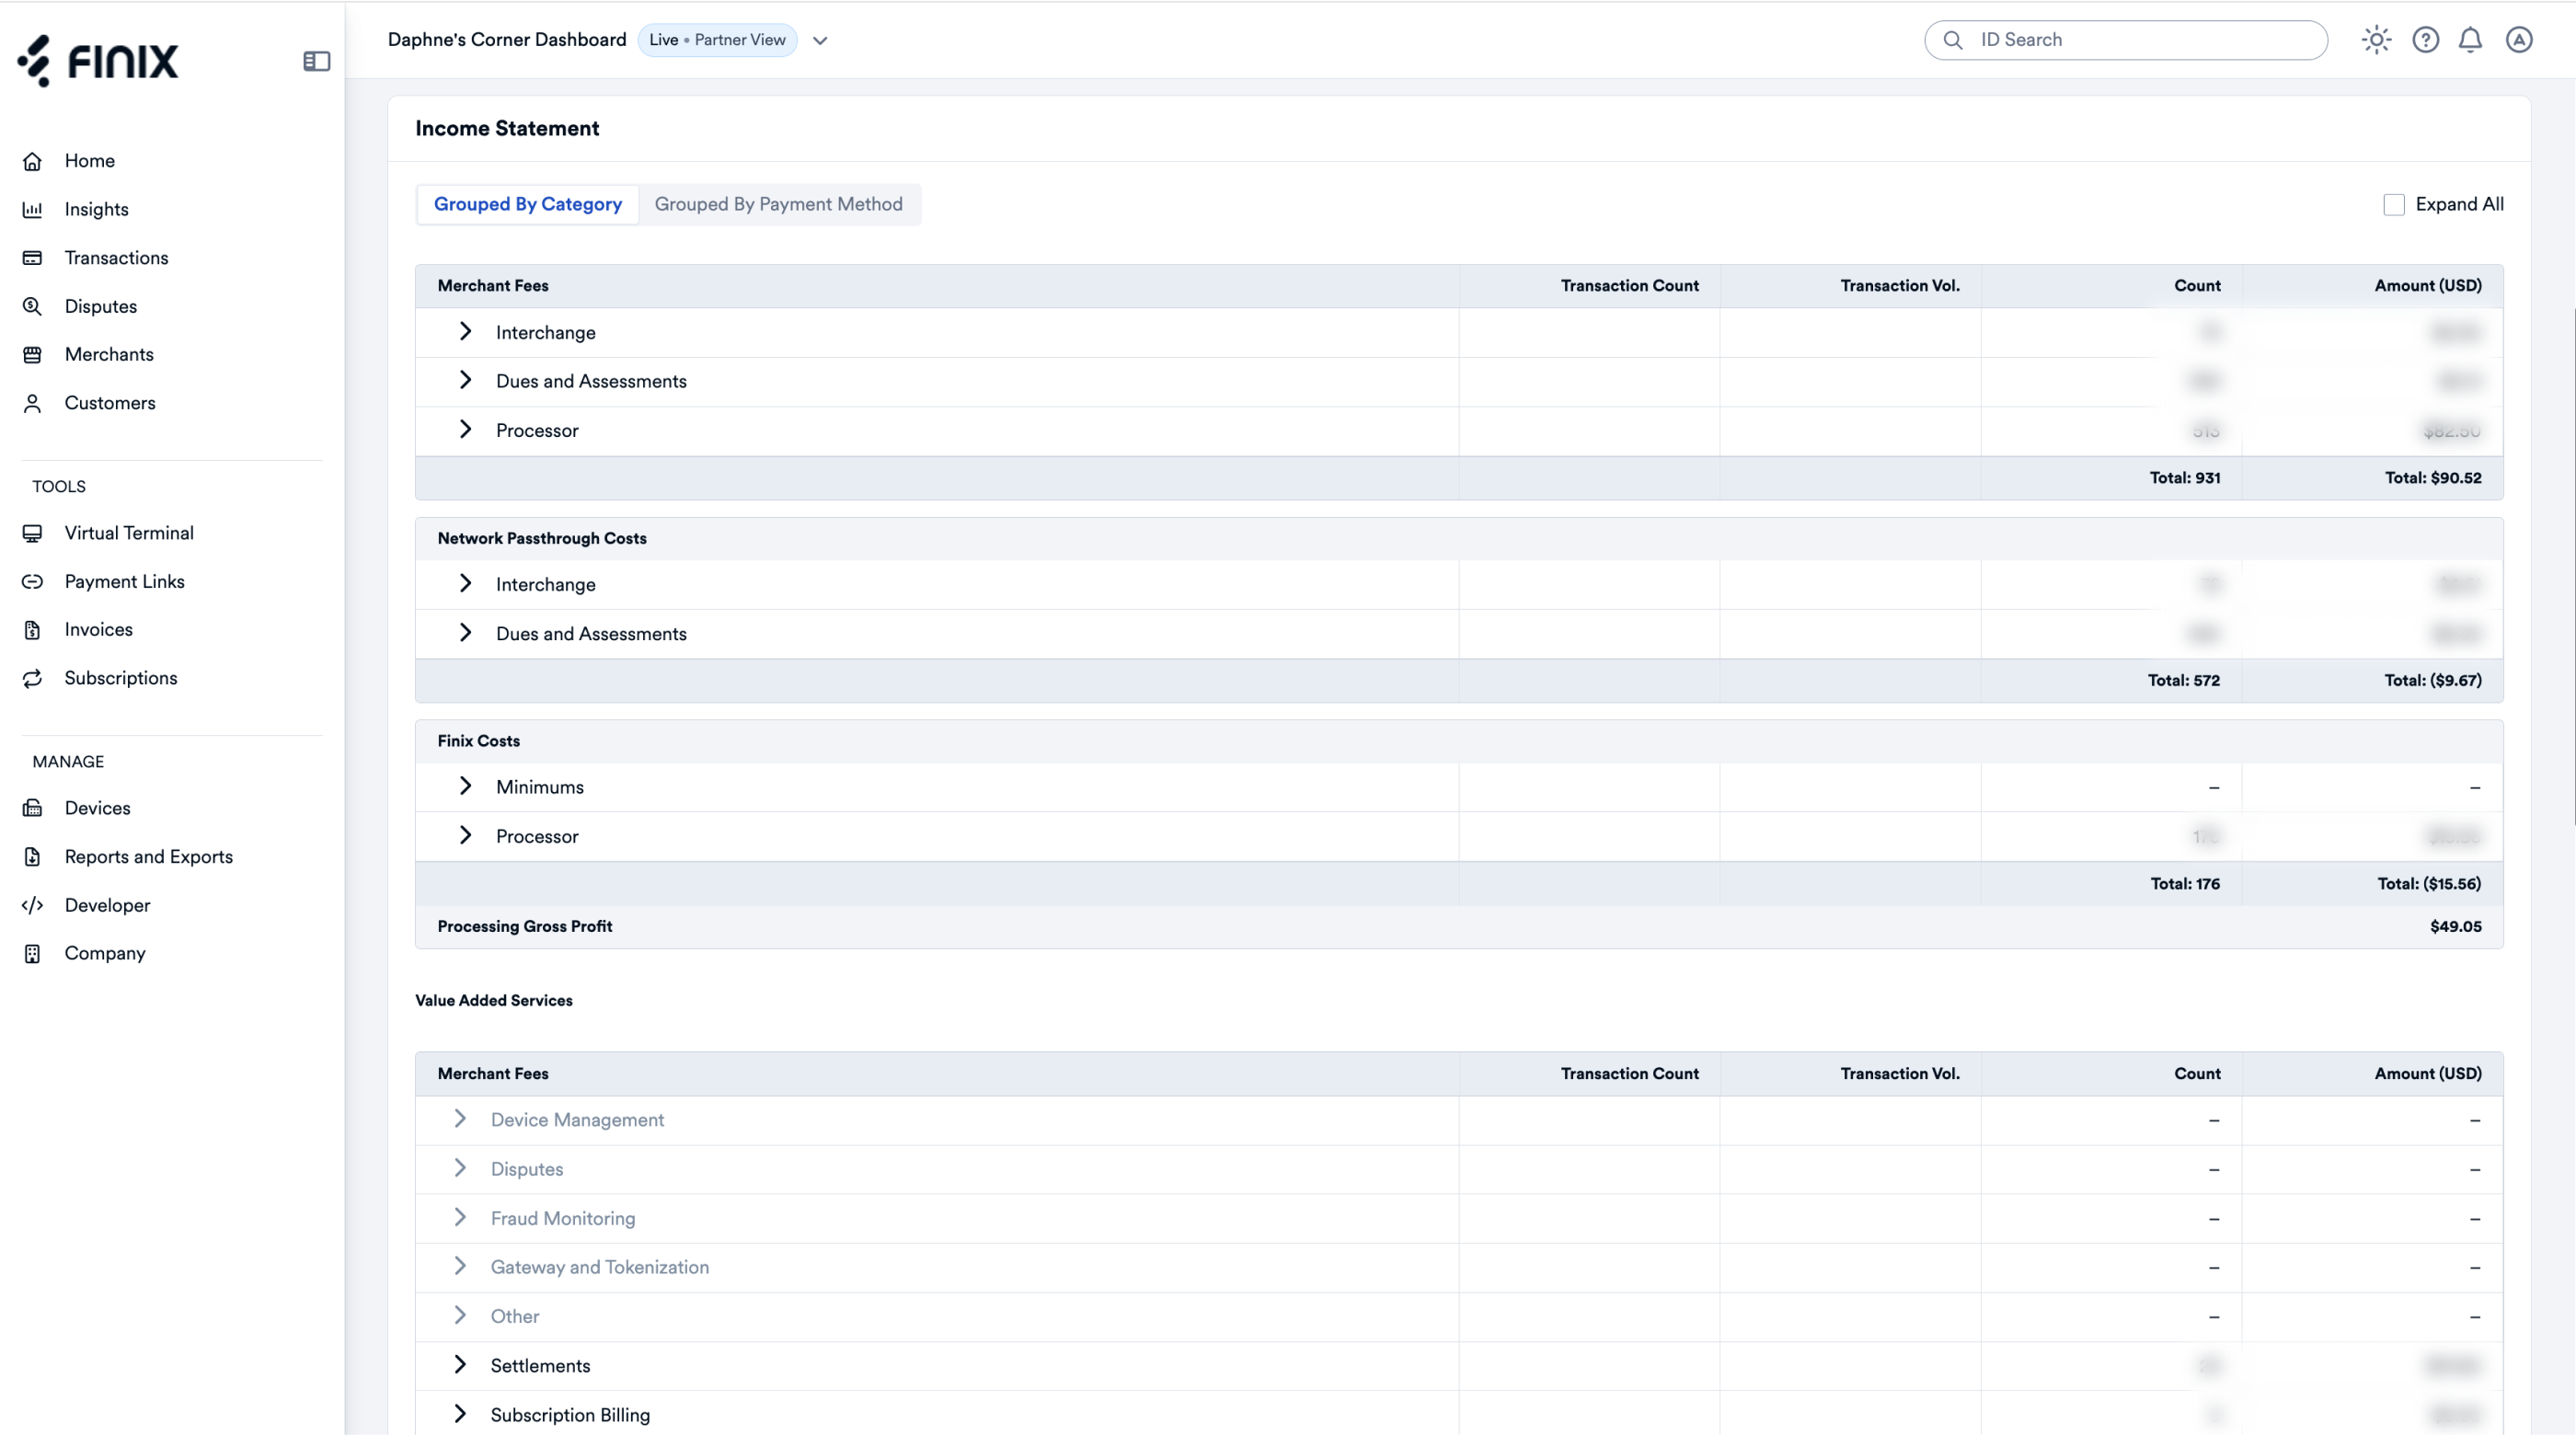
Task: Expand the Gateway and Tokenization row
Action: pyautogui.click(x=460, y=1266)
